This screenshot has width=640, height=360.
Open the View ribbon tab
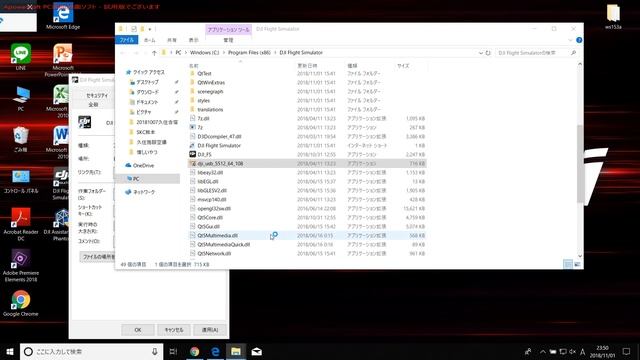point(193,40)
